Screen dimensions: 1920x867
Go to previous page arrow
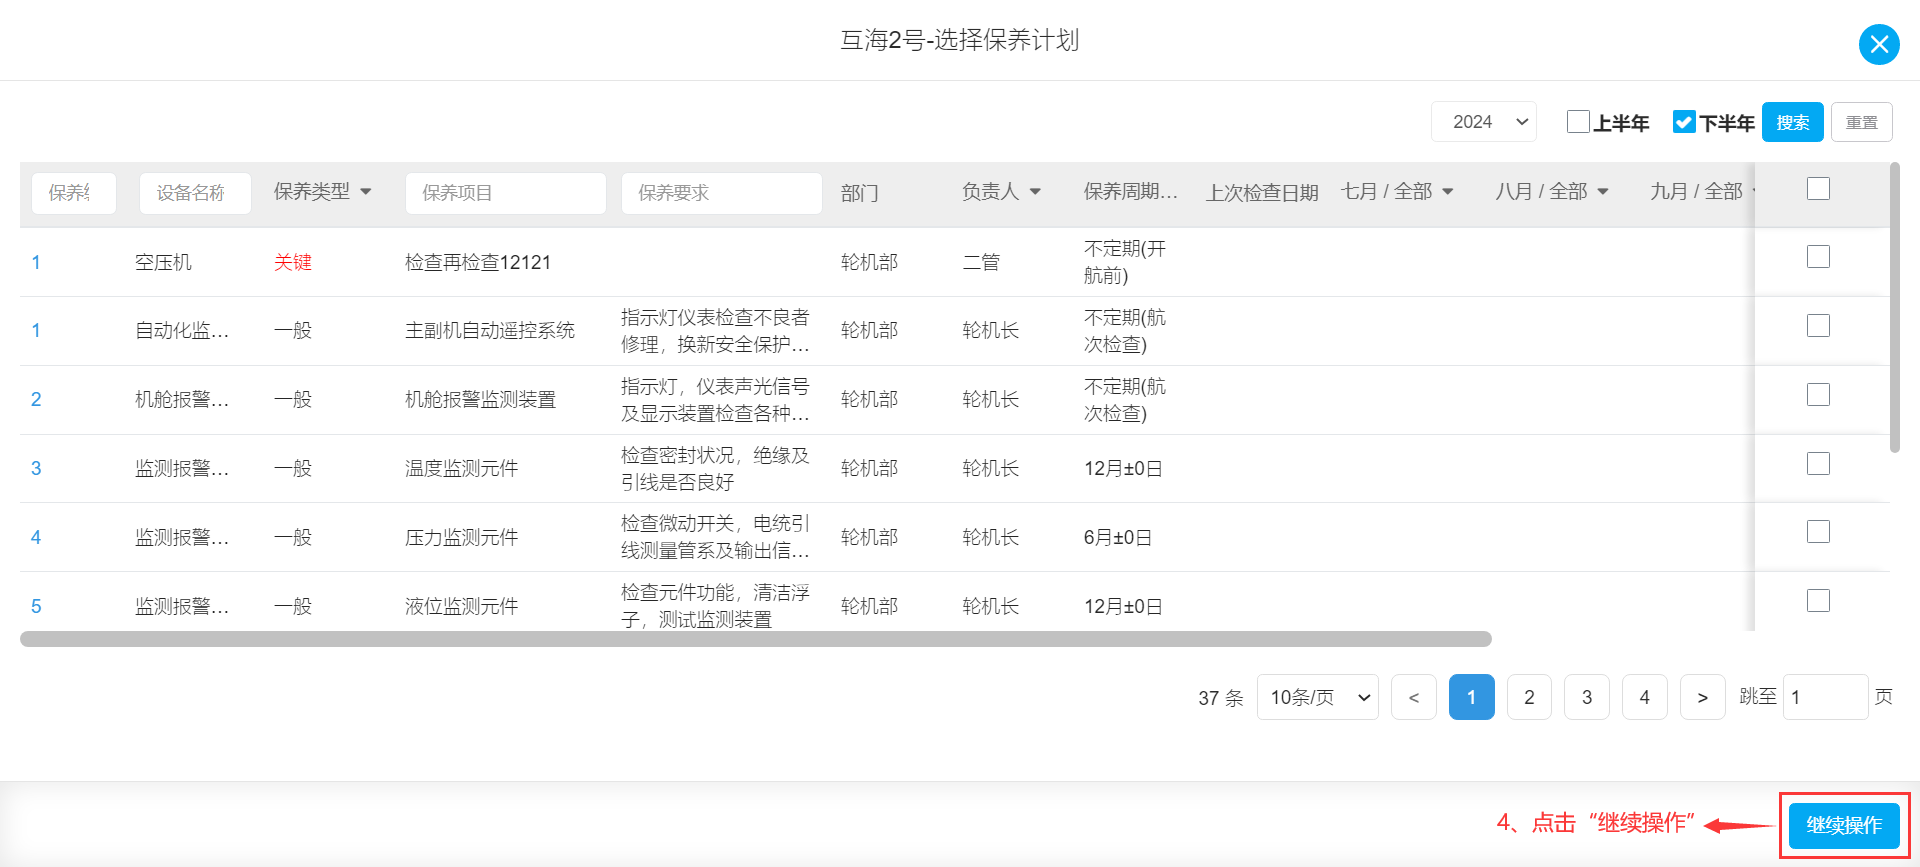(1414, 697)
